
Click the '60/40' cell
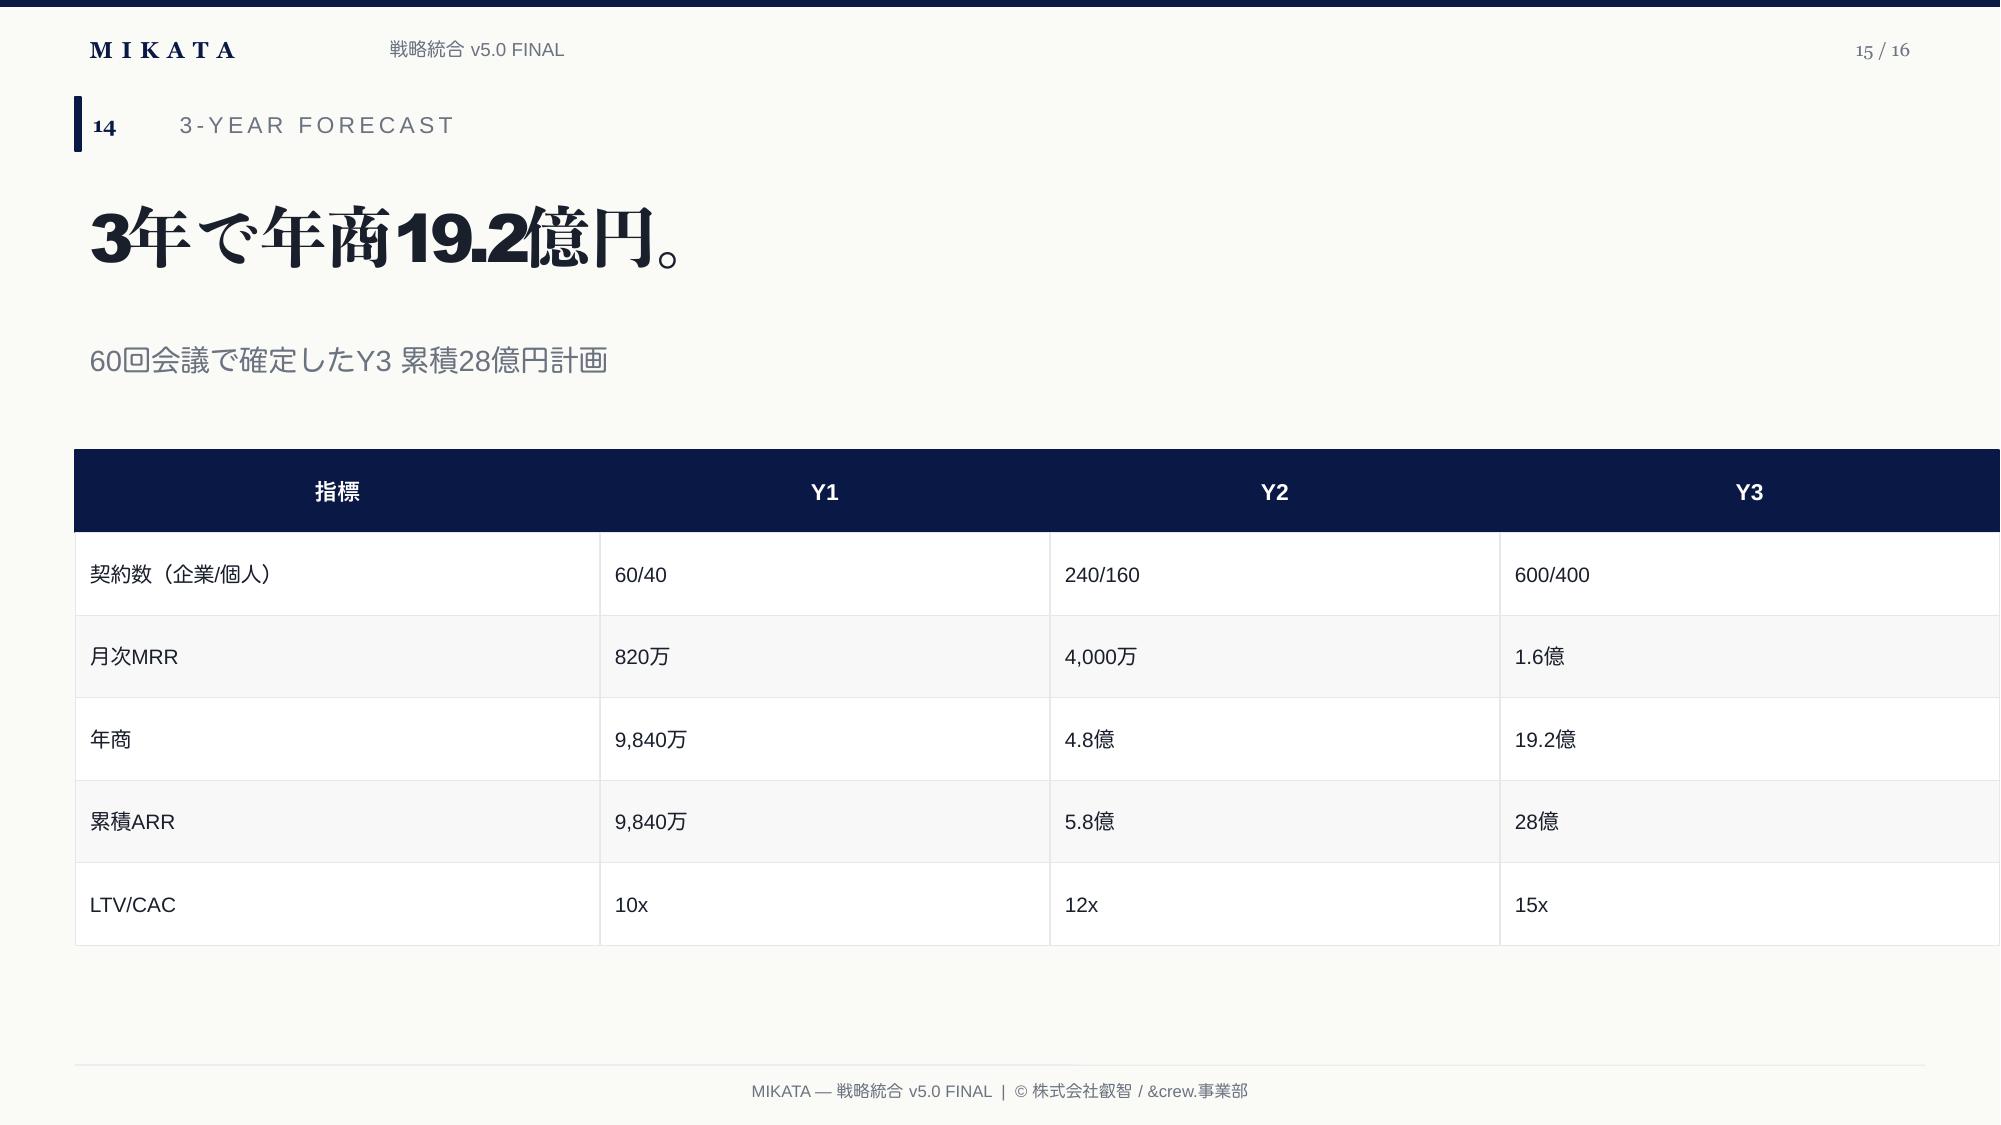(825, 574)
